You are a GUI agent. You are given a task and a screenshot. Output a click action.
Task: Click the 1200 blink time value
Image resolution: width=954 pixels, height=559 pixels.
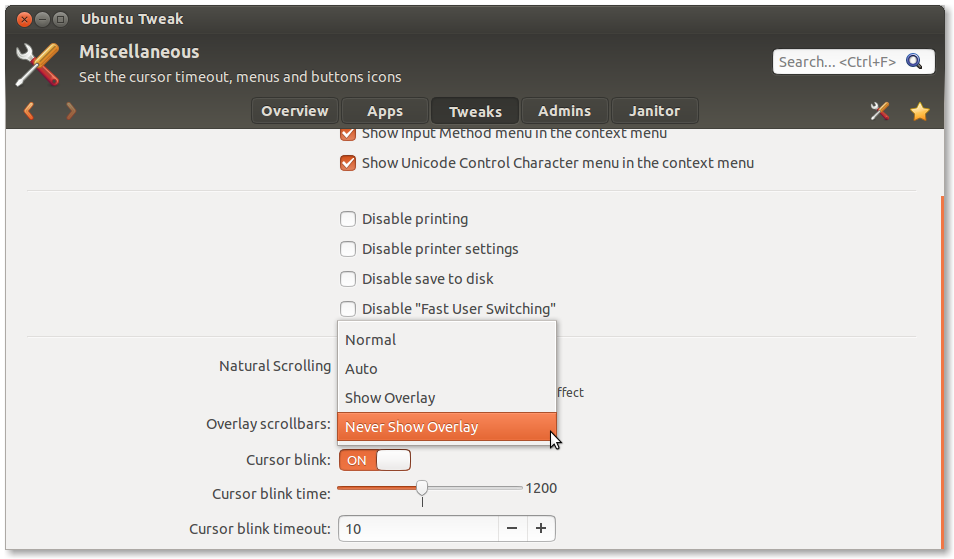click(x=541, y=488)
